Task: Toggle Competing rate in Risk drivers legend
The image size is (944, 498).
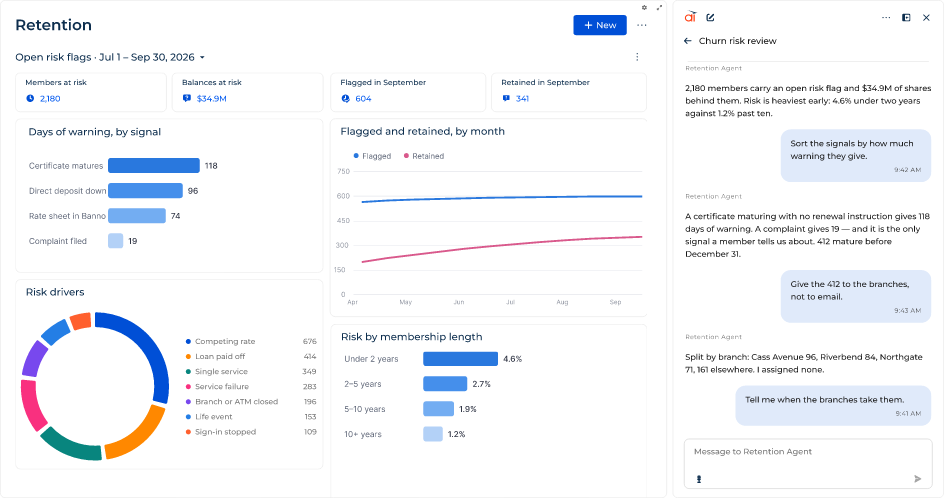Action: pyautogui.click(x=220, y=341)
